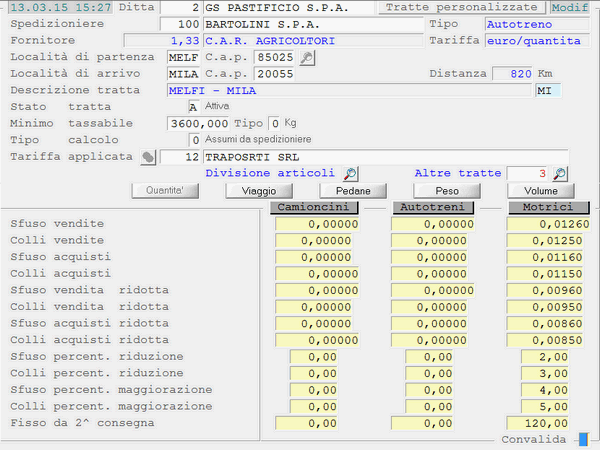The height and width of the screenshot is (450, 600).
Task: Click the Modif mode label
Action: click(570, 7)
